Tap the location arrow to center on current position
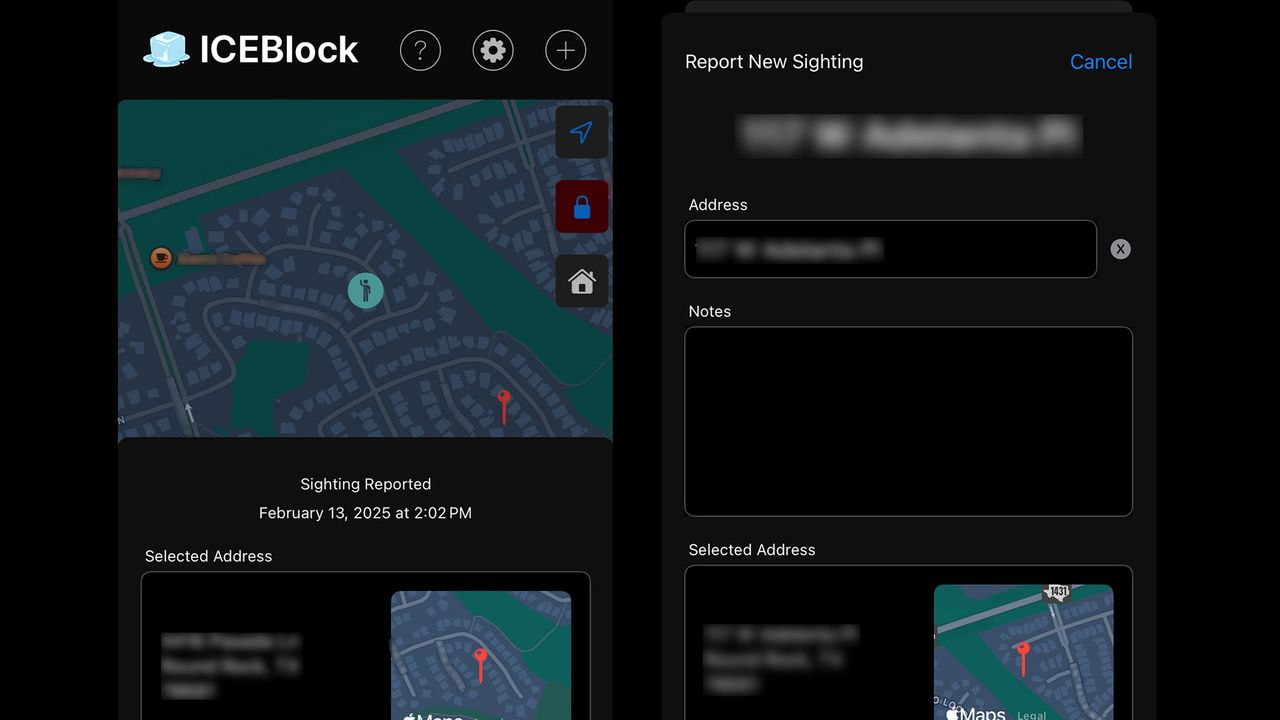 tap(582, 132)
